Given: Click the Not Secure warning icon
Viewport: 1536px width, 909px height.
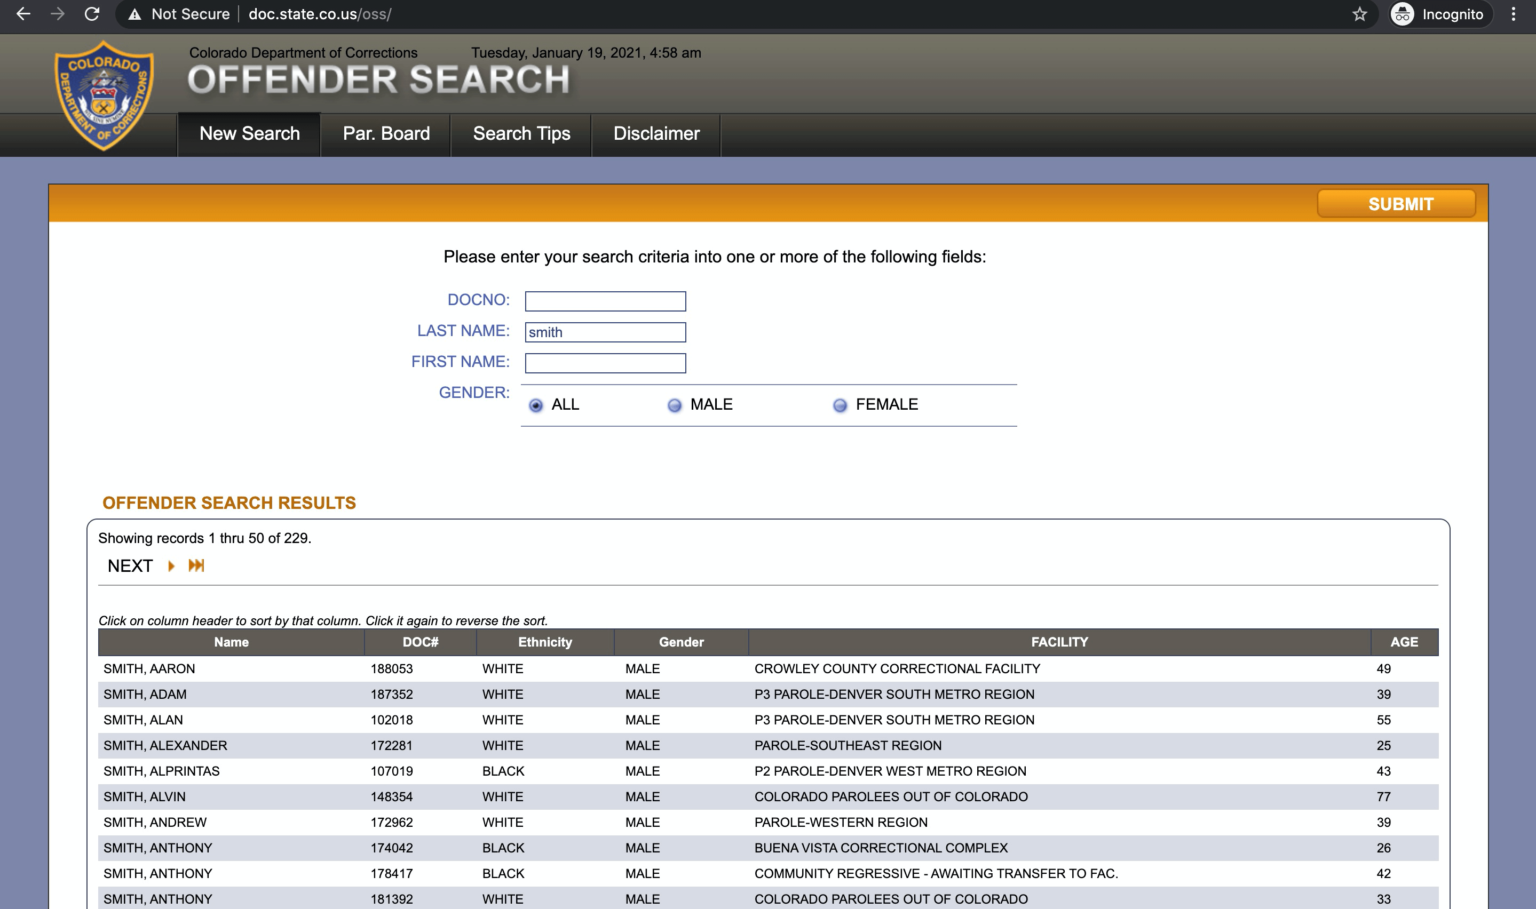Looking at the screenshot, I should pos(135,14).
